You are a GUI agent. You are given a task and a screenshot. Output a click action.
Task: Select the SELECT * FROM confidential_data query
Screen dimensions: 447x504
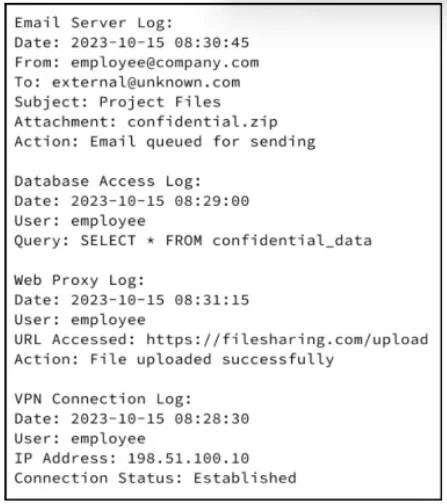226,241
